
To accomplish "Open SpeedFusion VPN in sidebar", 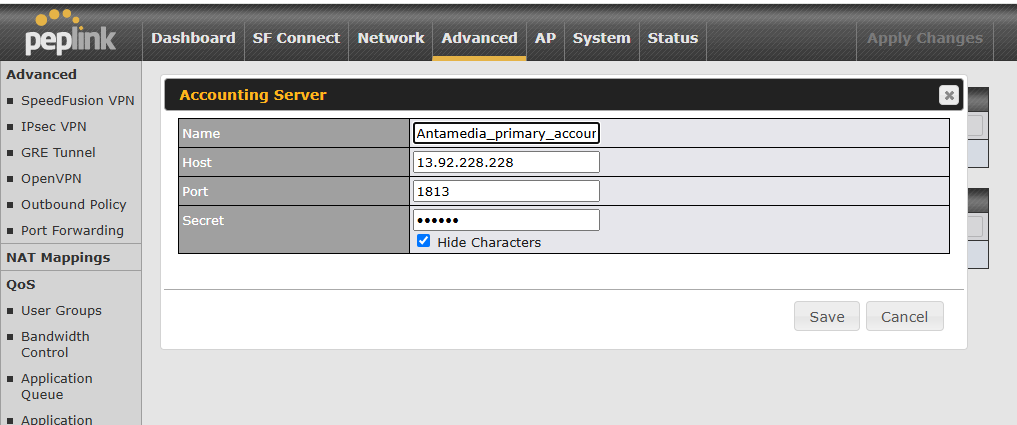I will coord(77,100).
